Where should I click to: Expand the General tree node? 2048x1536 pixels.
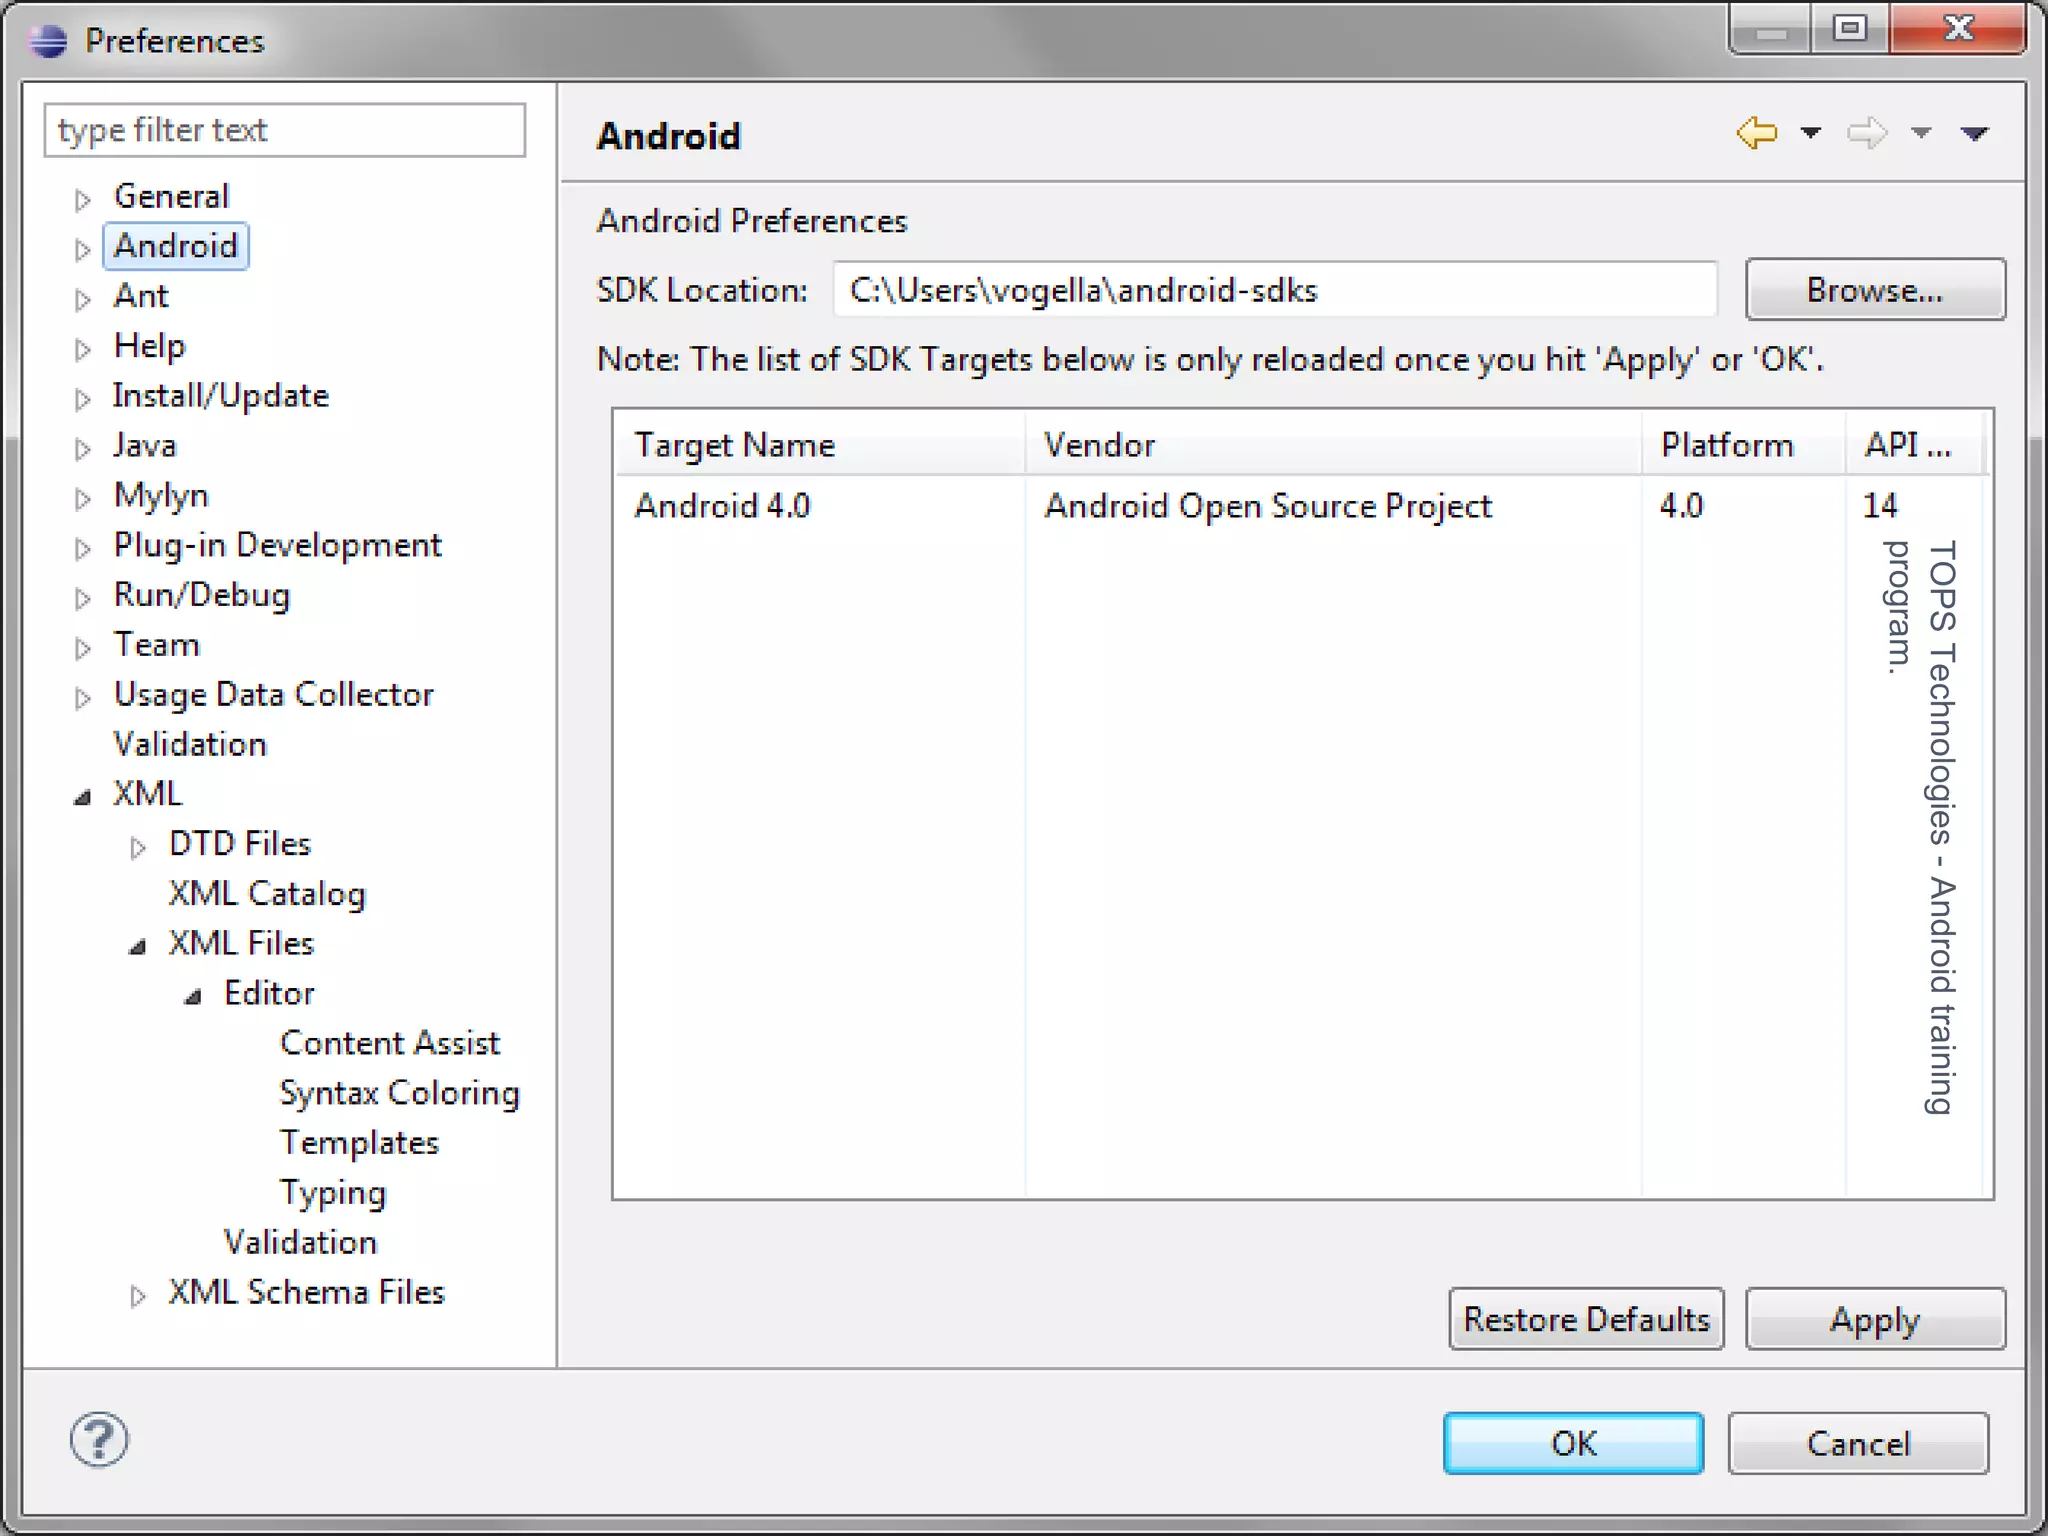point(83,199)
